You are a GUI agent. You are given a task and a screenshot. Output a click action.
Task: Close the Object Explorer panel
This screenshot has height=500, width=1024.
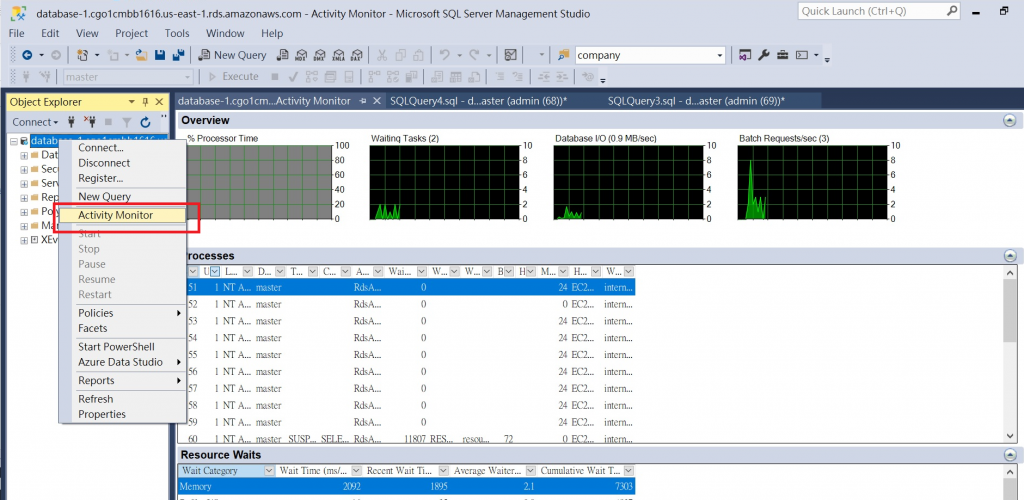point(159,102)
